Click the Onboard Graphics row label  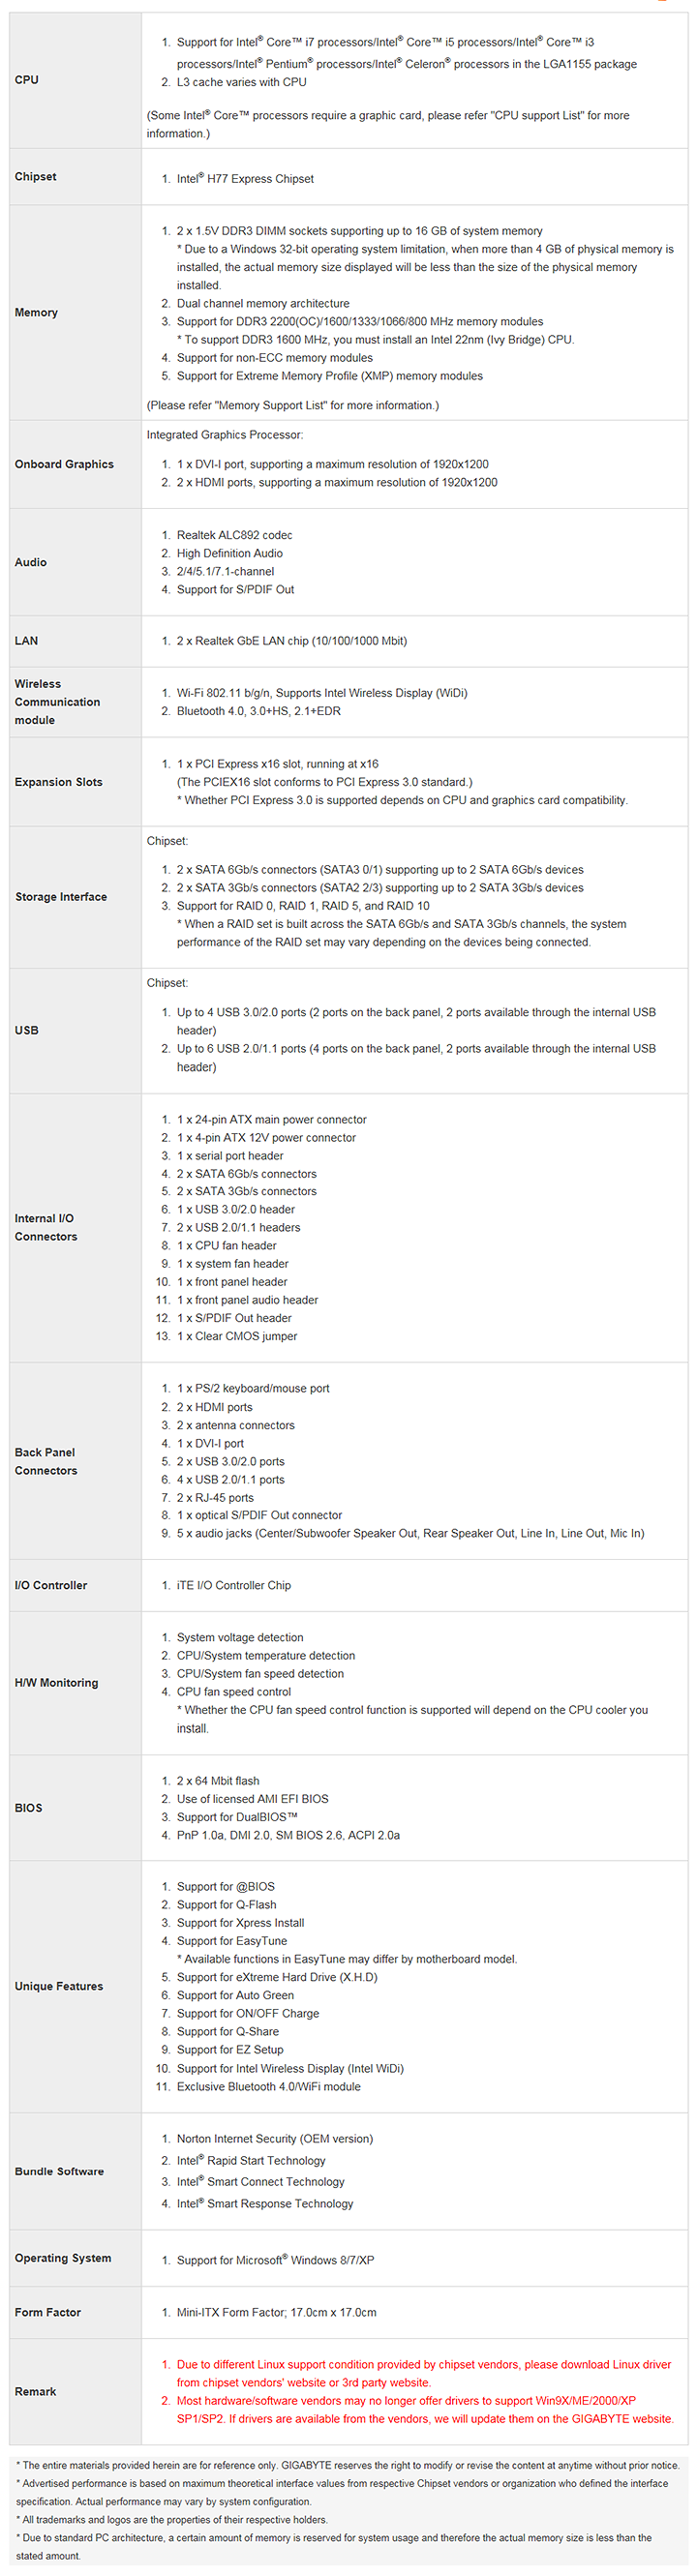(64, 464)
